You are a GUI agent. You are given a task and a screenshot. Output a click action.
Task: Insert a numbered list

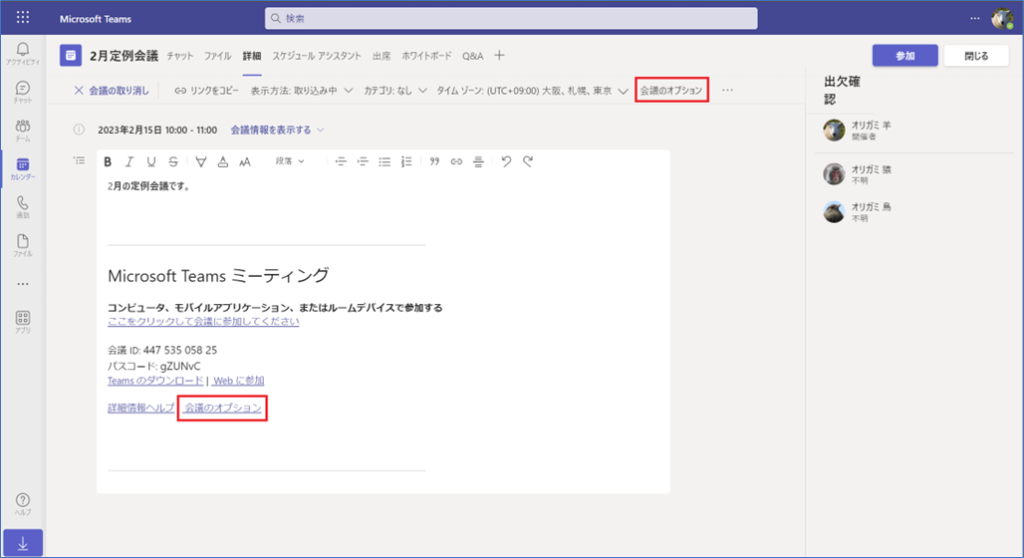point(405,161)
